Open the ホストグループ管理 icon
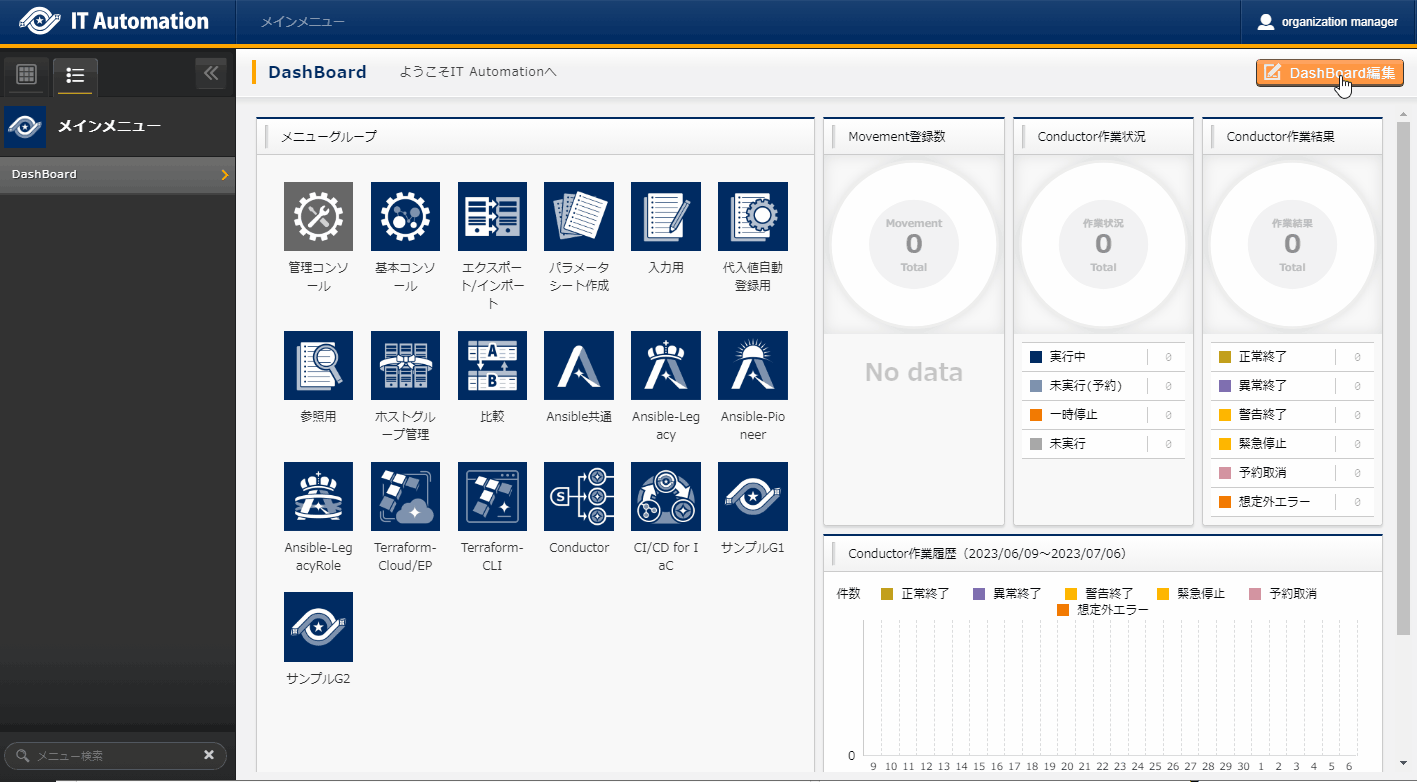Screen dimensions: 1417x782 (x=405, y=366)
